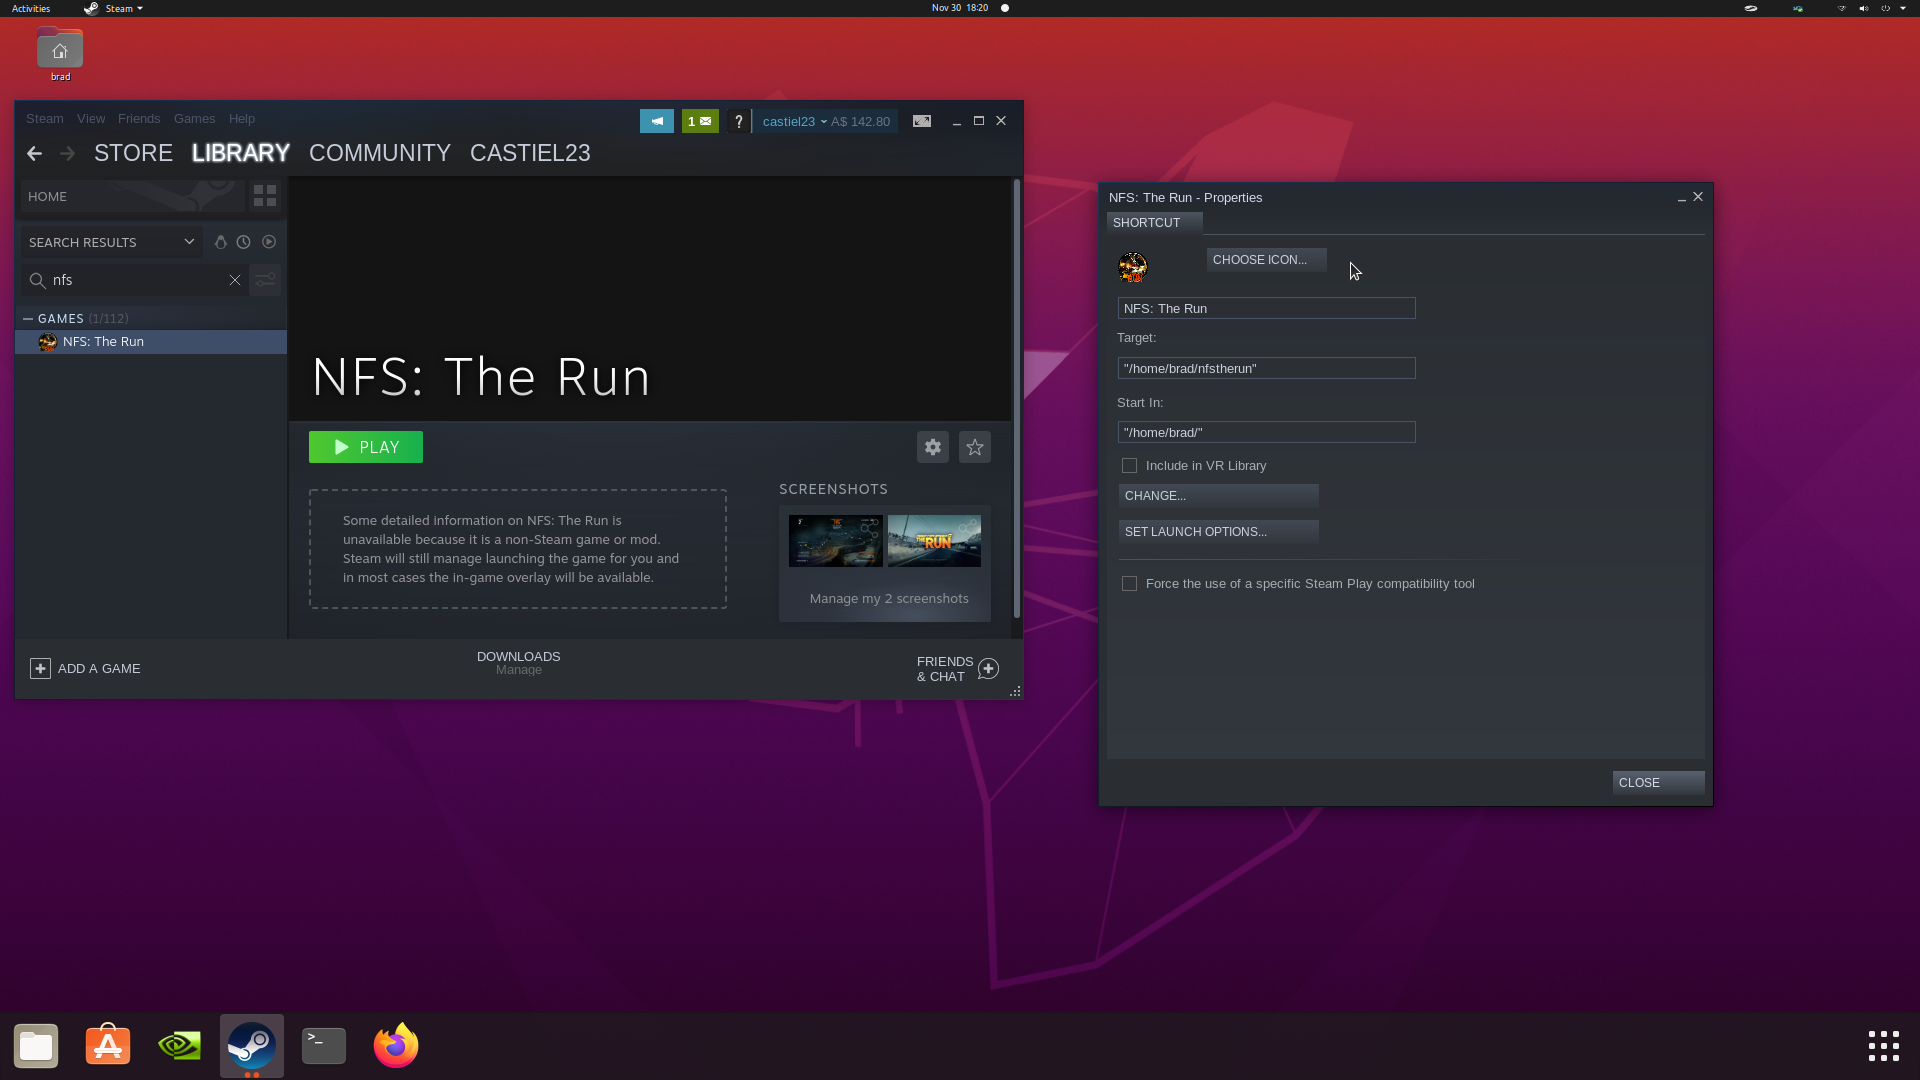Image resolution: width=1920 pixels, height=1080 pixels.
Task: Click the CHOOSE ICON button for NFS shortcut
Action: point(1259,258)
